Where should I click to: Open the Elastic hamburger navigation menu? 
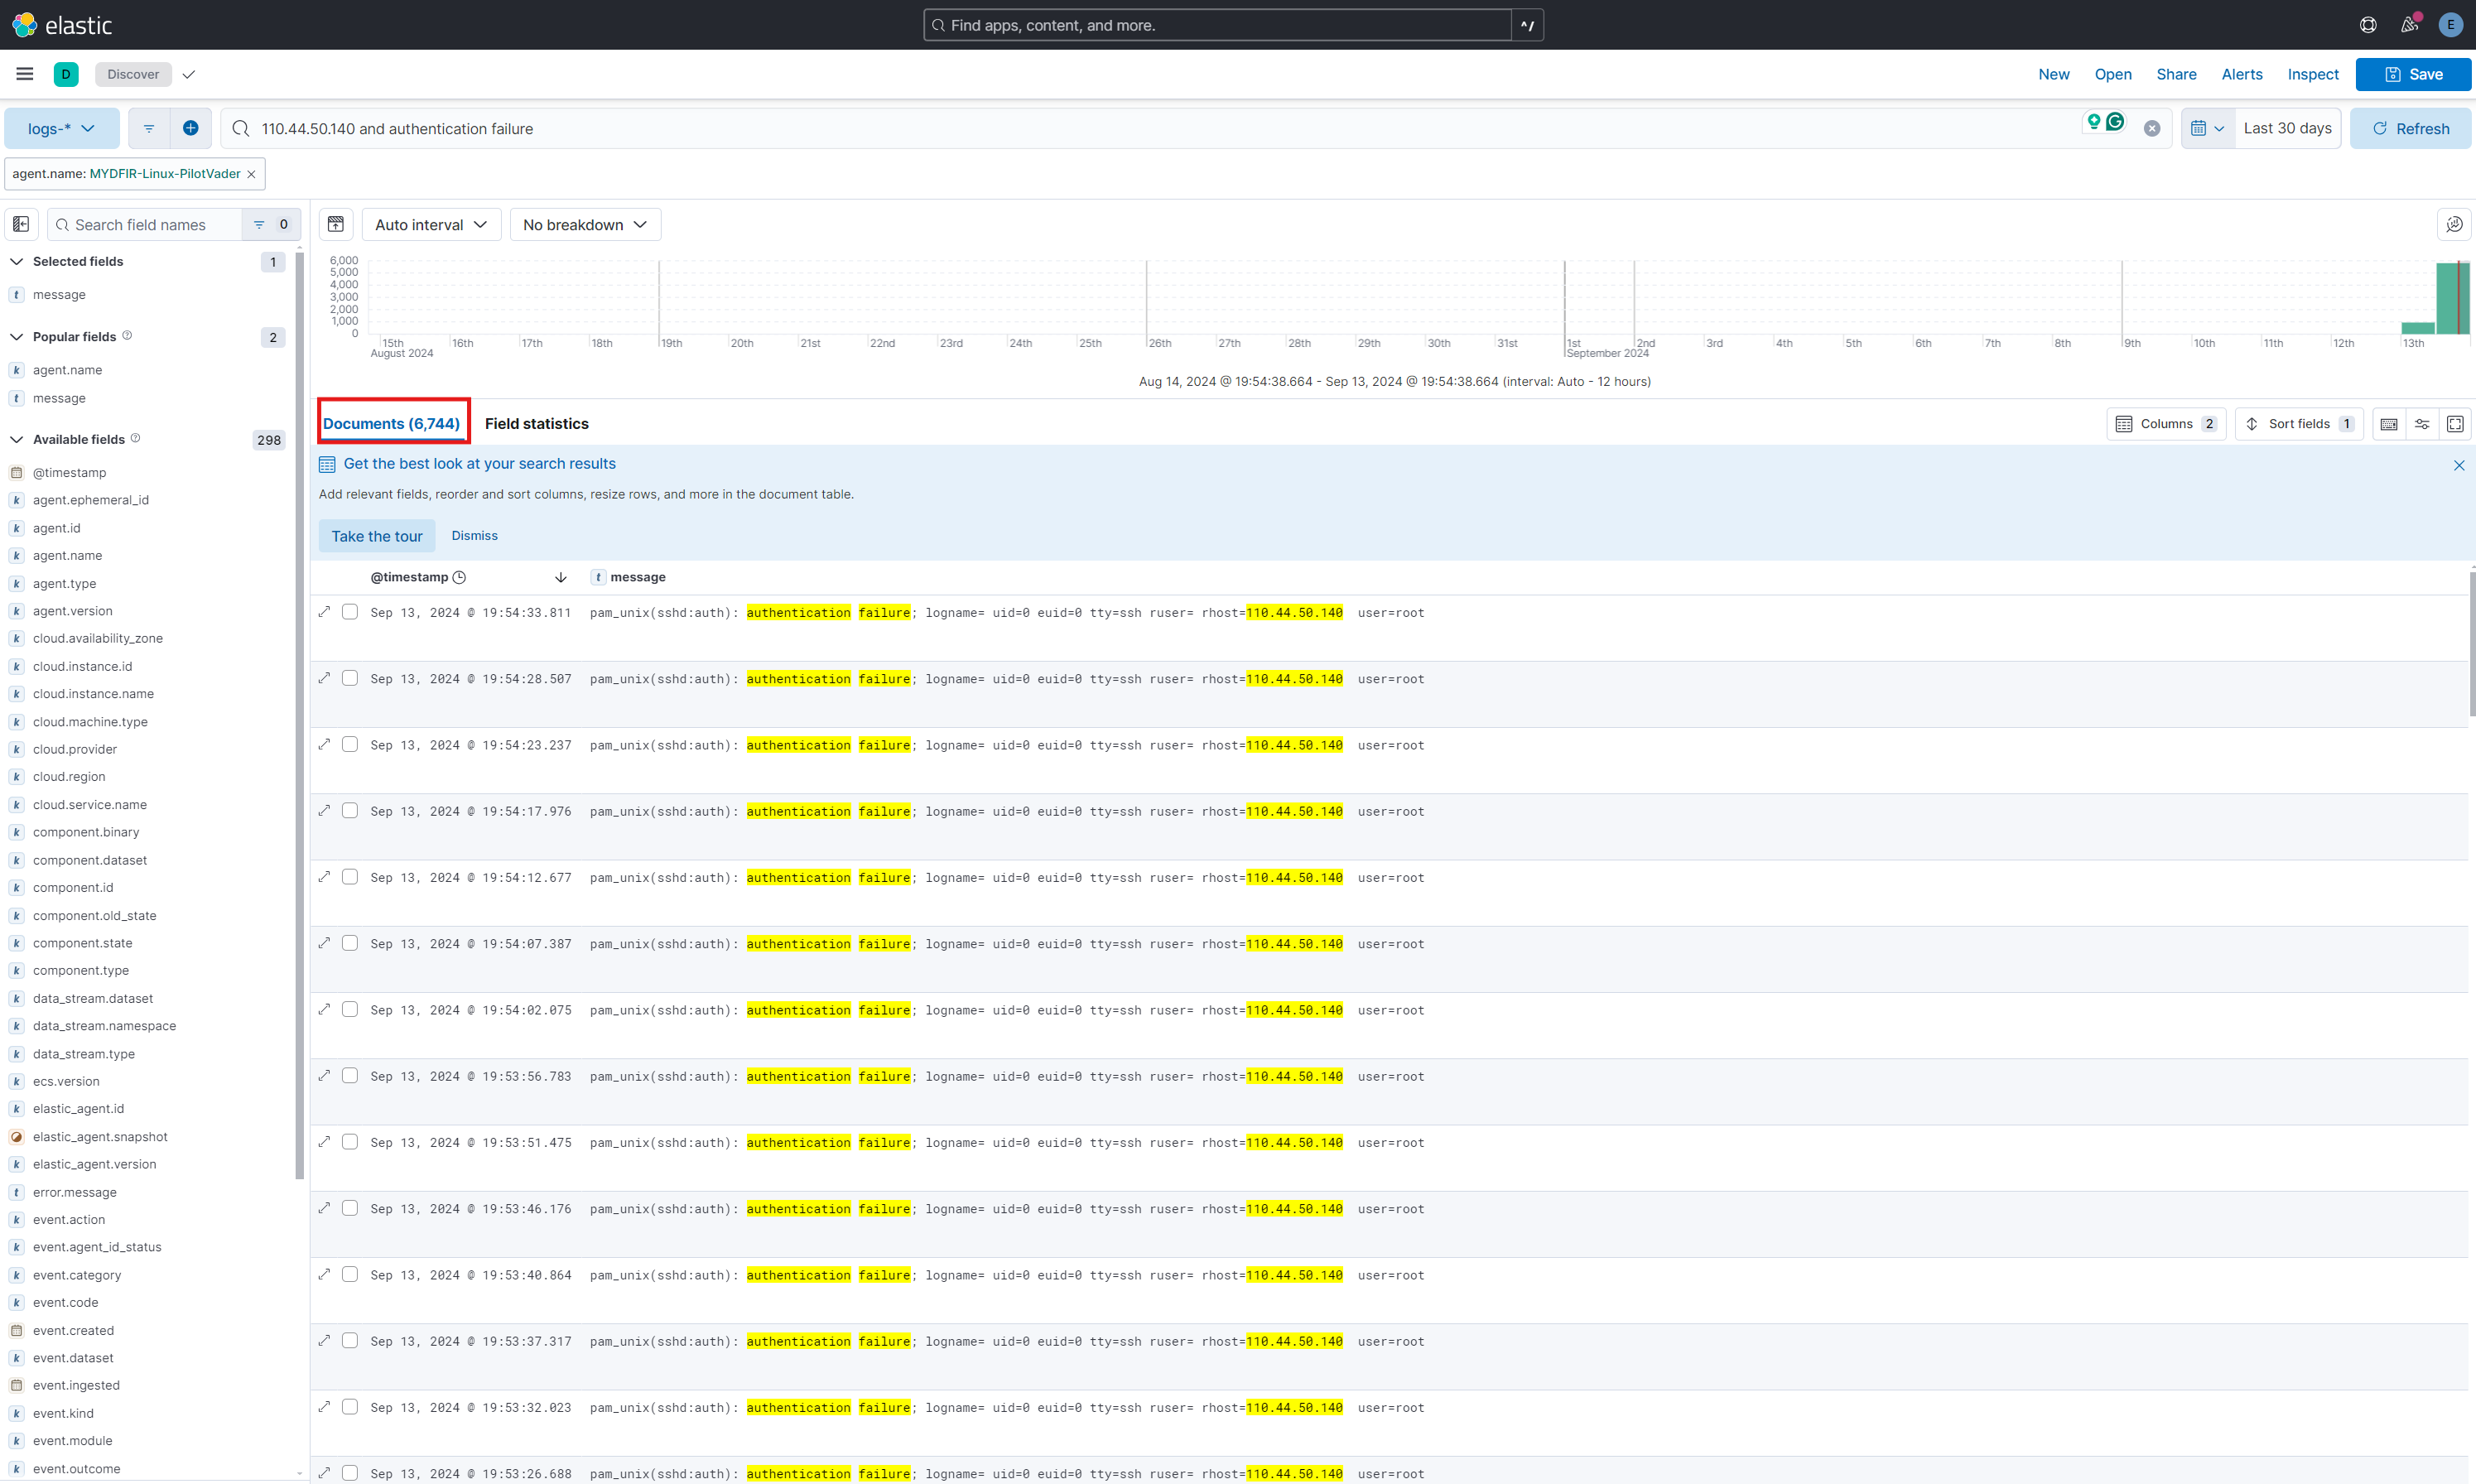pos(24,73)
